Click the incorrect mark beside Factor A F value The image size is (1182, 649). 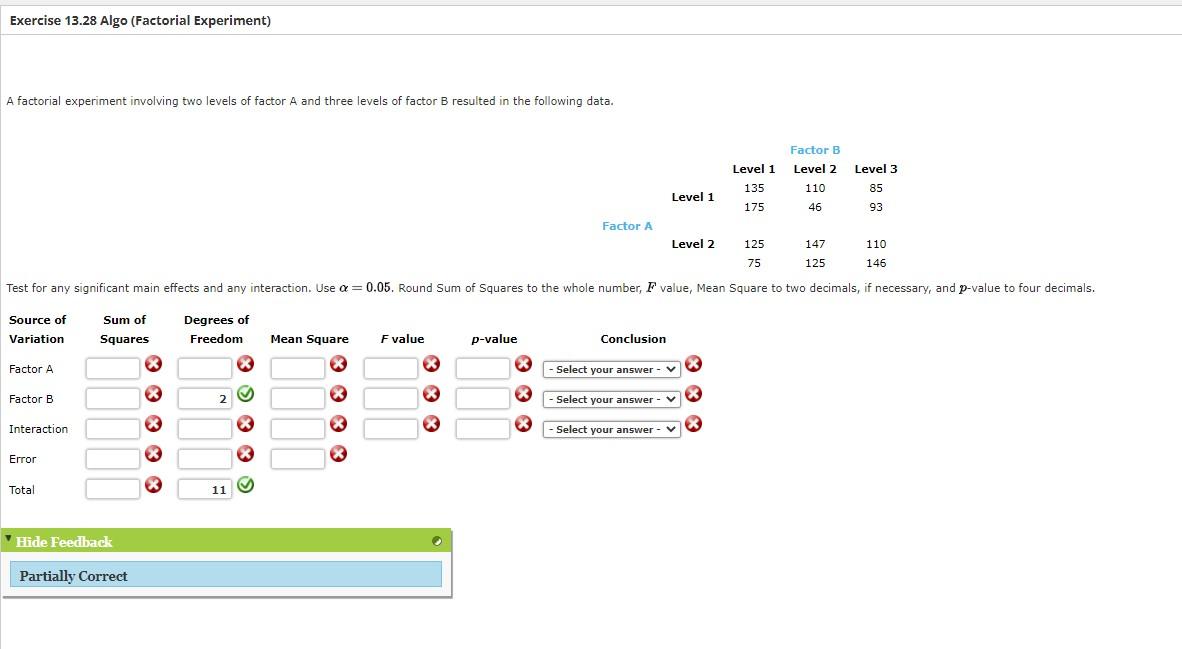431,363
